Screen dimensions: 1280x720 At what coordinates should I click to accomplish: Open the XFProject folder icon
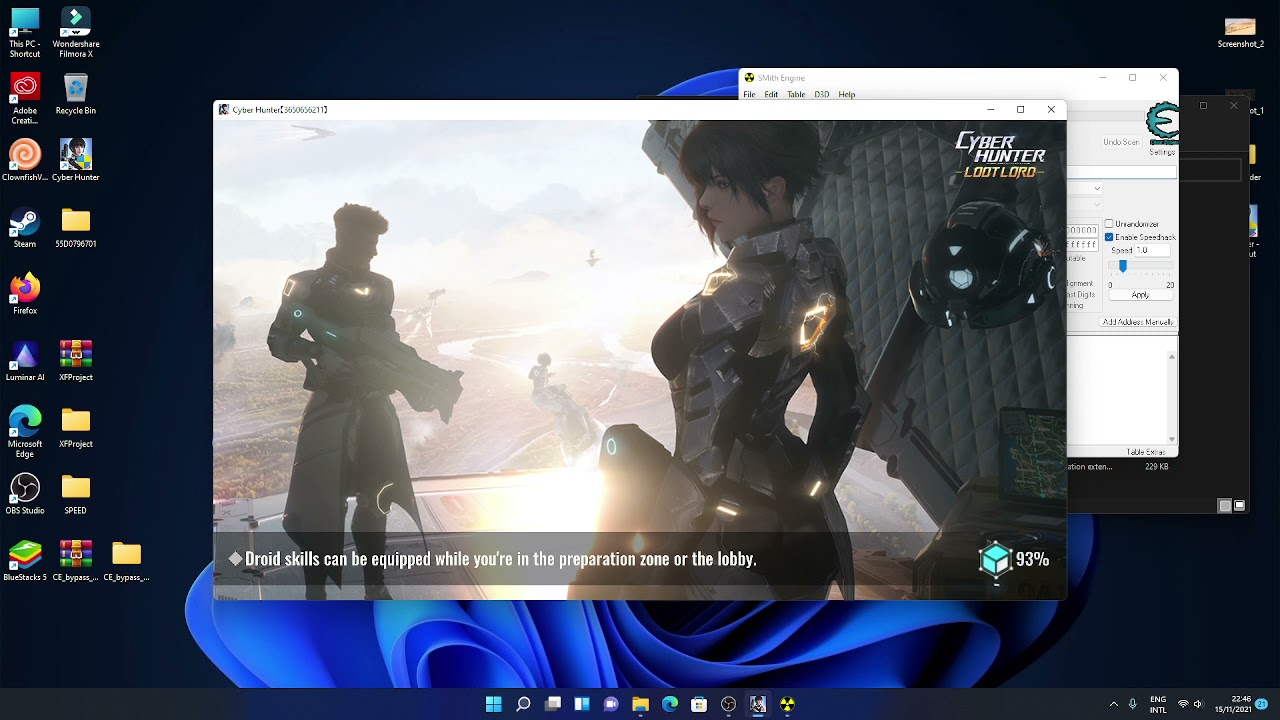click(76, 427)
